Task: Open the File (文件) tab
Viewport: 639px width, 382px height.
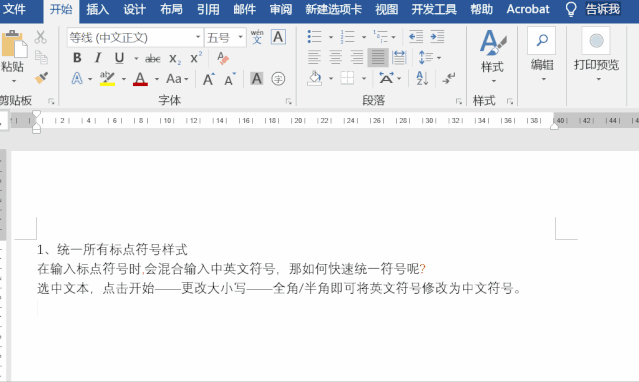Action: [x=14, y=9]
